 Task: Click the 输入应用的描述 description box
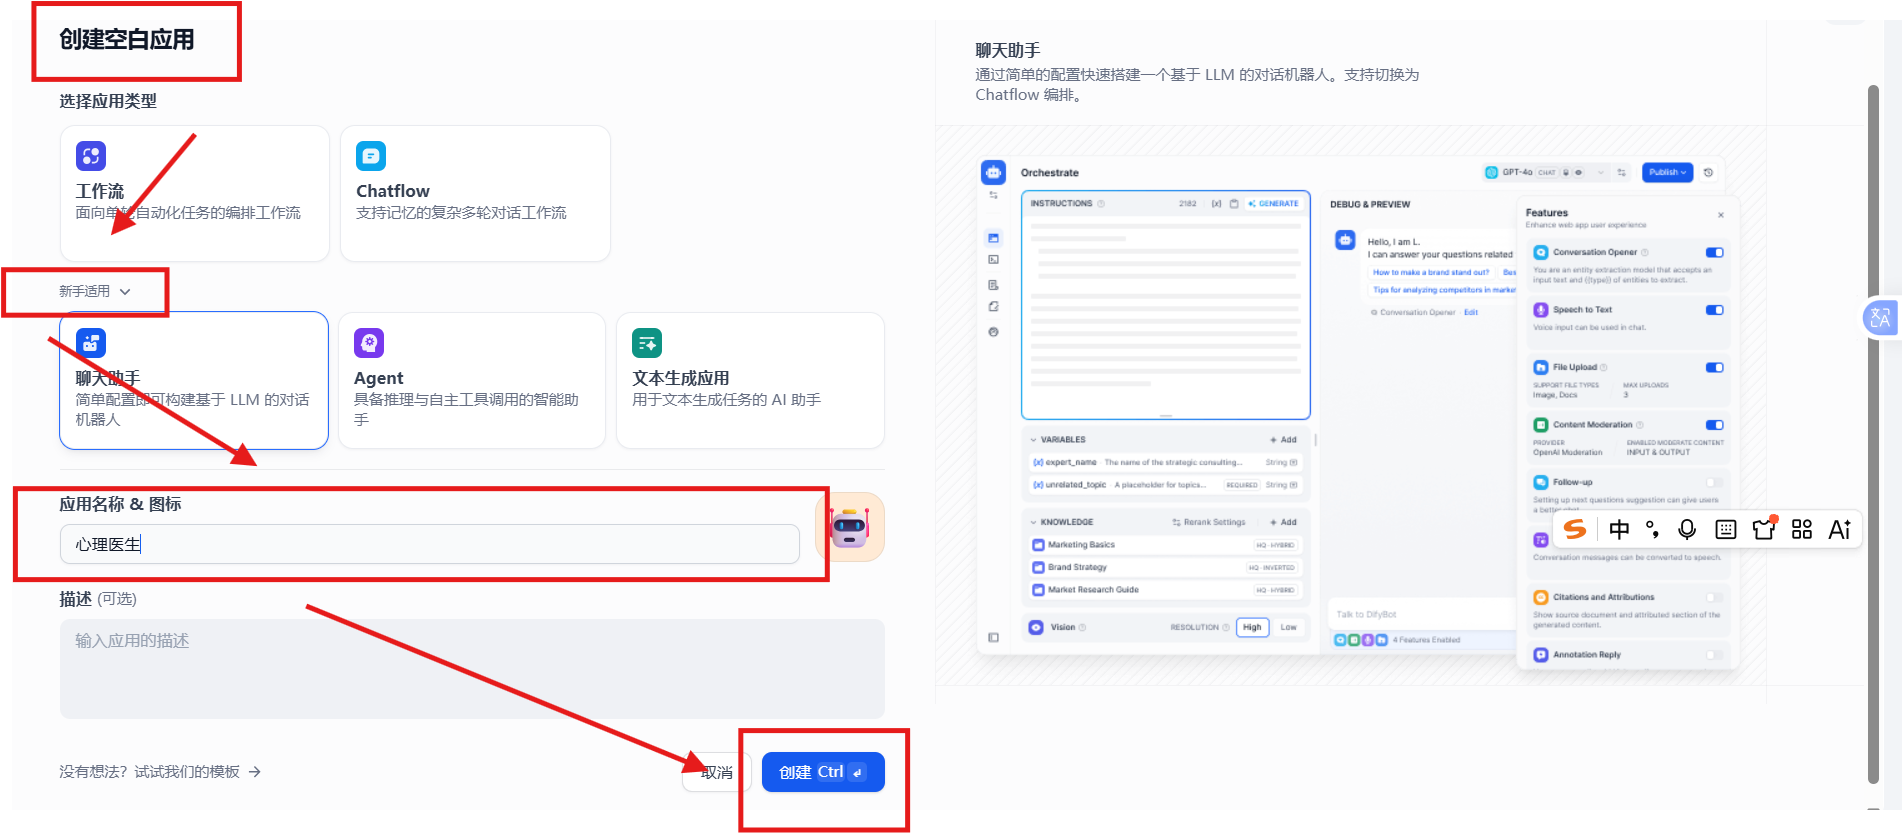472,668
